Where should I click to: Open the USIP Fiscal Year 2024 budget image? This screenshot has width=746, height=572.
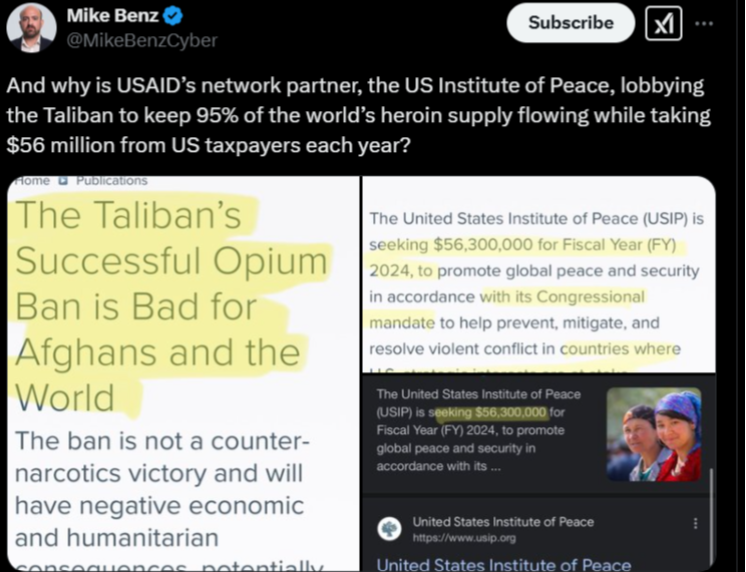[x=539, y=275]
